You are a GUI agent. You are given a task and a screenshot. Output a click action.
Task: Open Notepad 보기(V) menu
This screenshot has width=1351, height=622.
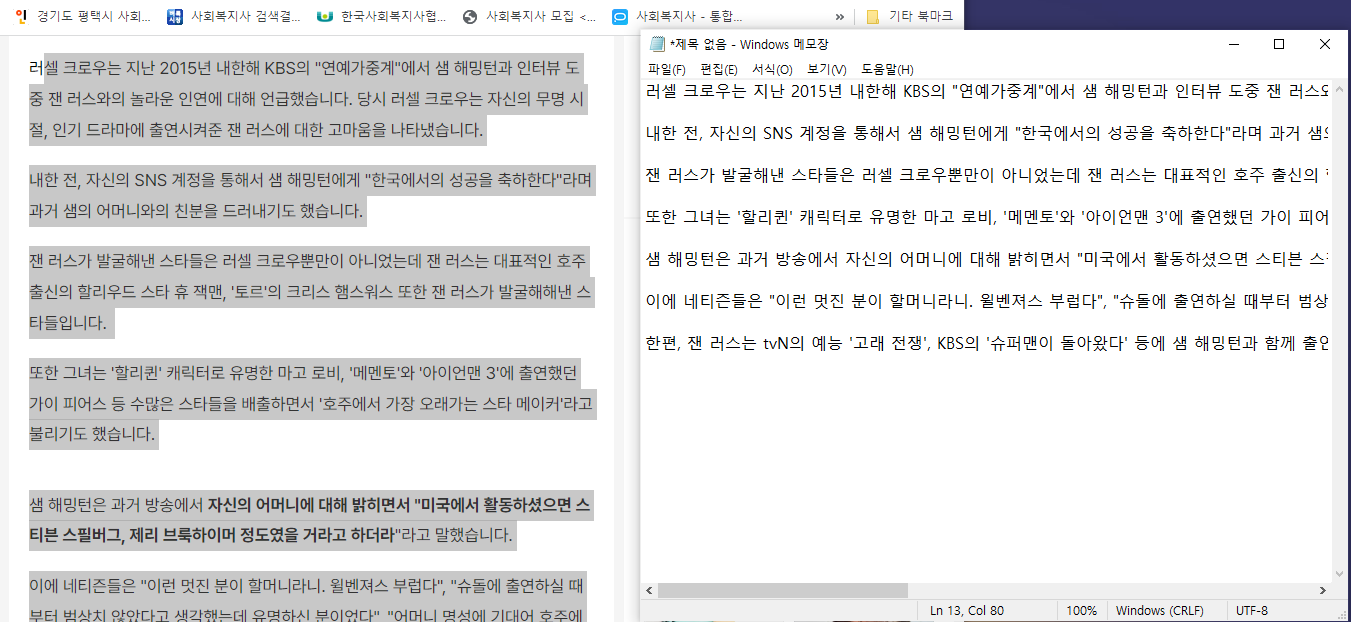pyautogui.click(x=826, y=69)
